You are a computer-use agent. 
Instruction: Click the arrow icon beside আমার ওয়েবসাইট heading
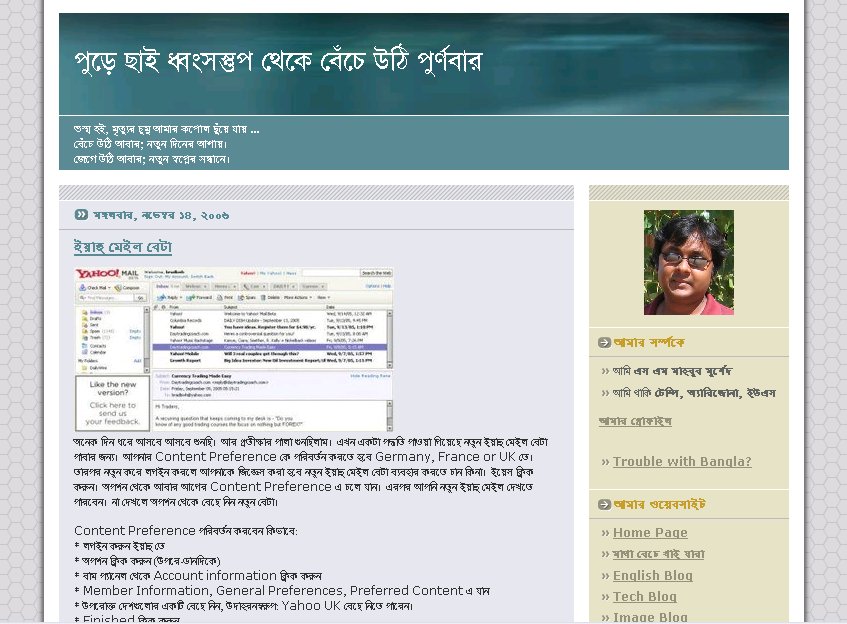click(604, 504)
